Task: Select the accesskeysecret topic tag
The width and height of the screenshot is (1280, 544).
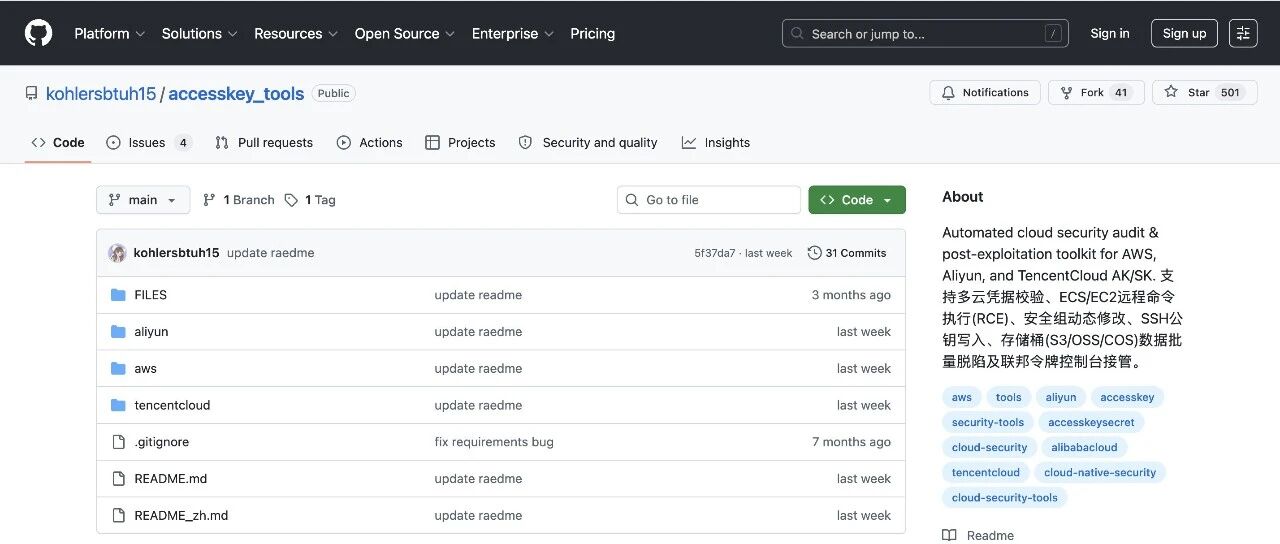Action: click(x=1091, y=422)
